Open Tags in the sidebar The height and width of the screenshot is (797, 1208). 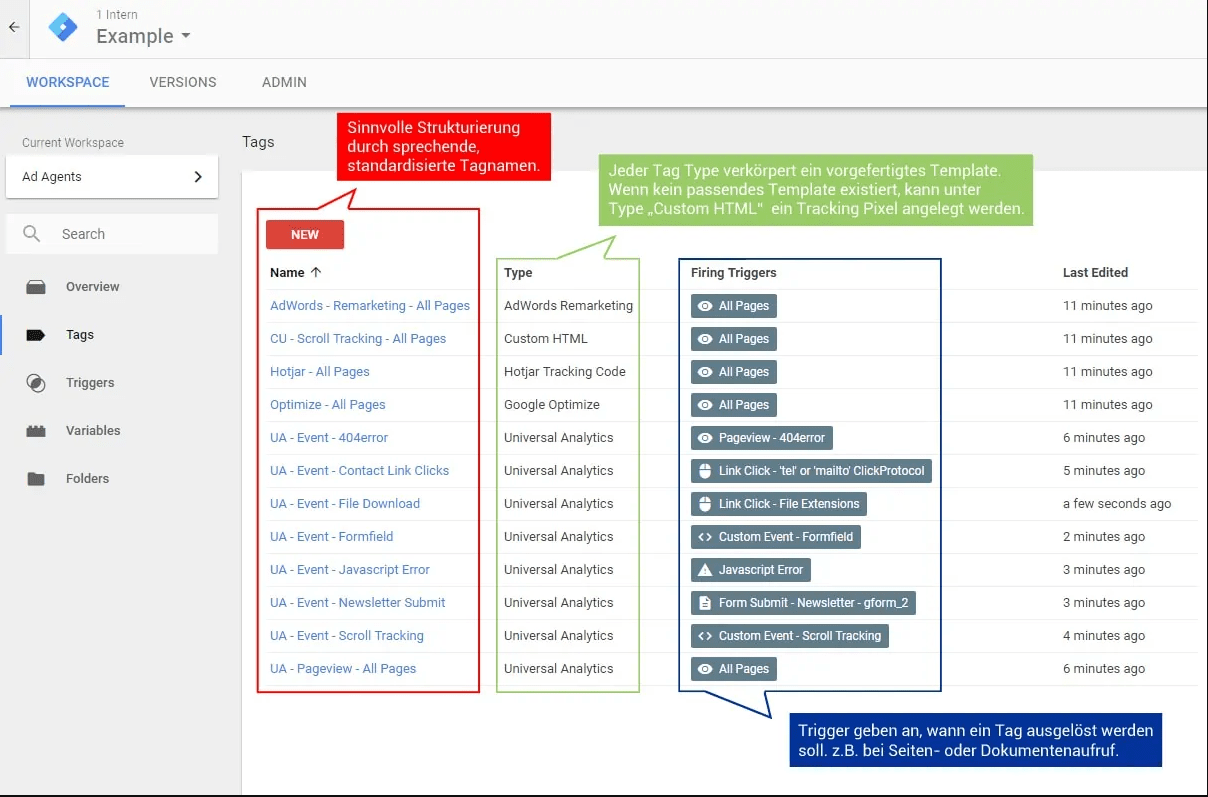click(80, 335)
